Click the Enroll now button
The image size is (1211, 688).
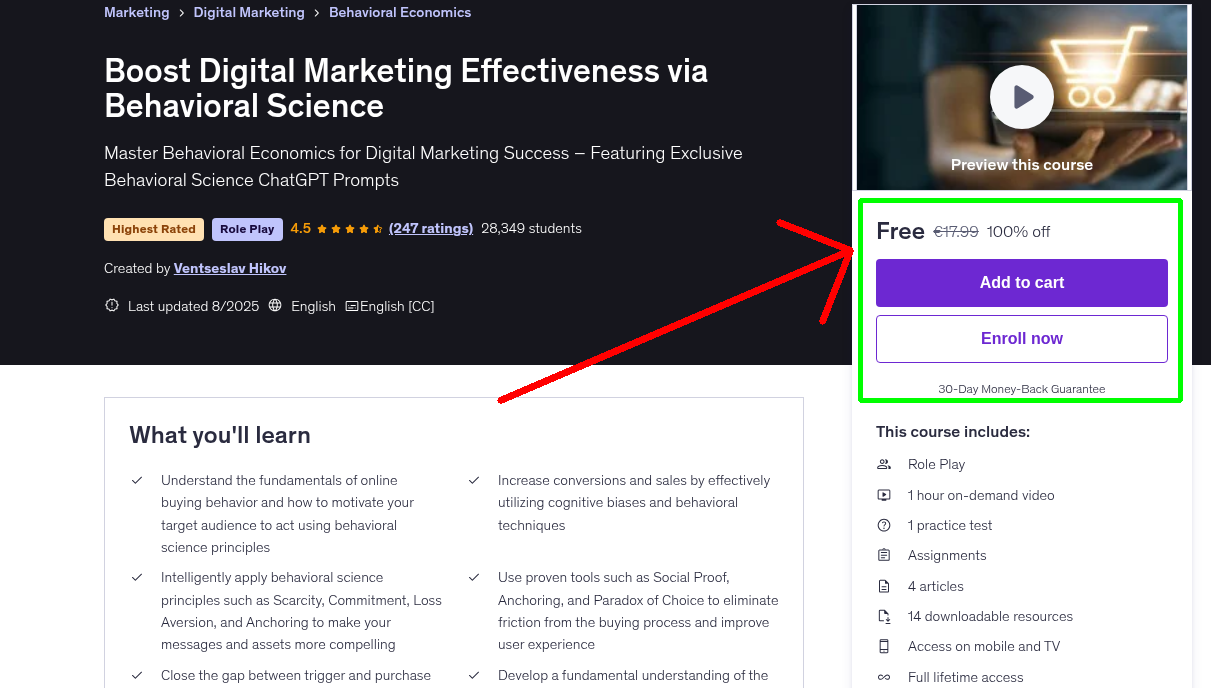1021,338
